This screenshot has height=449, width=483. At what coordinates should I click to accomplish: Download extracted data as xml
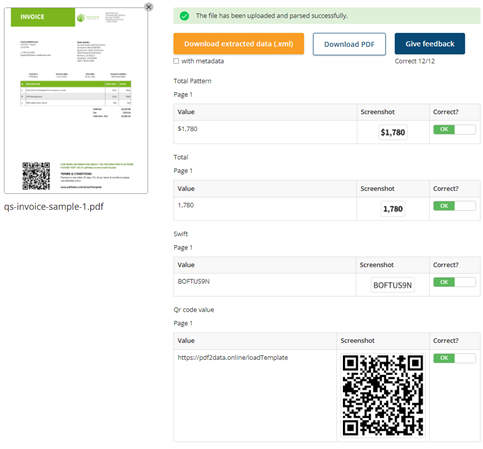point(239,44)
